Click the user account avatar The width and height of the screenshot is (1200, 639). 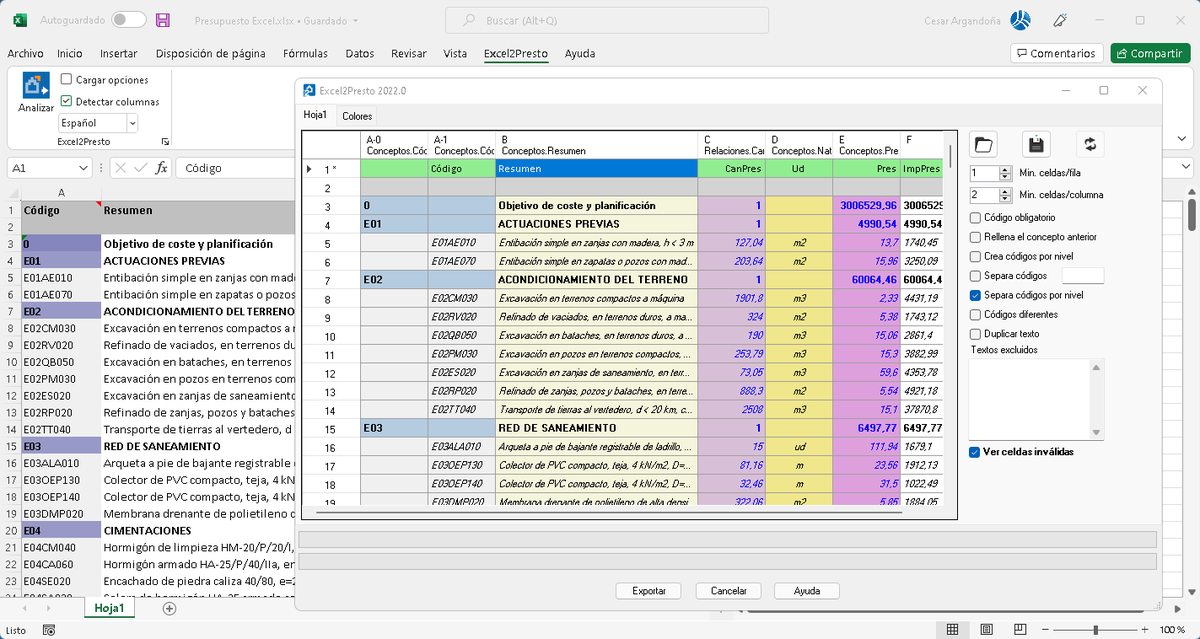pos(1021,20)
